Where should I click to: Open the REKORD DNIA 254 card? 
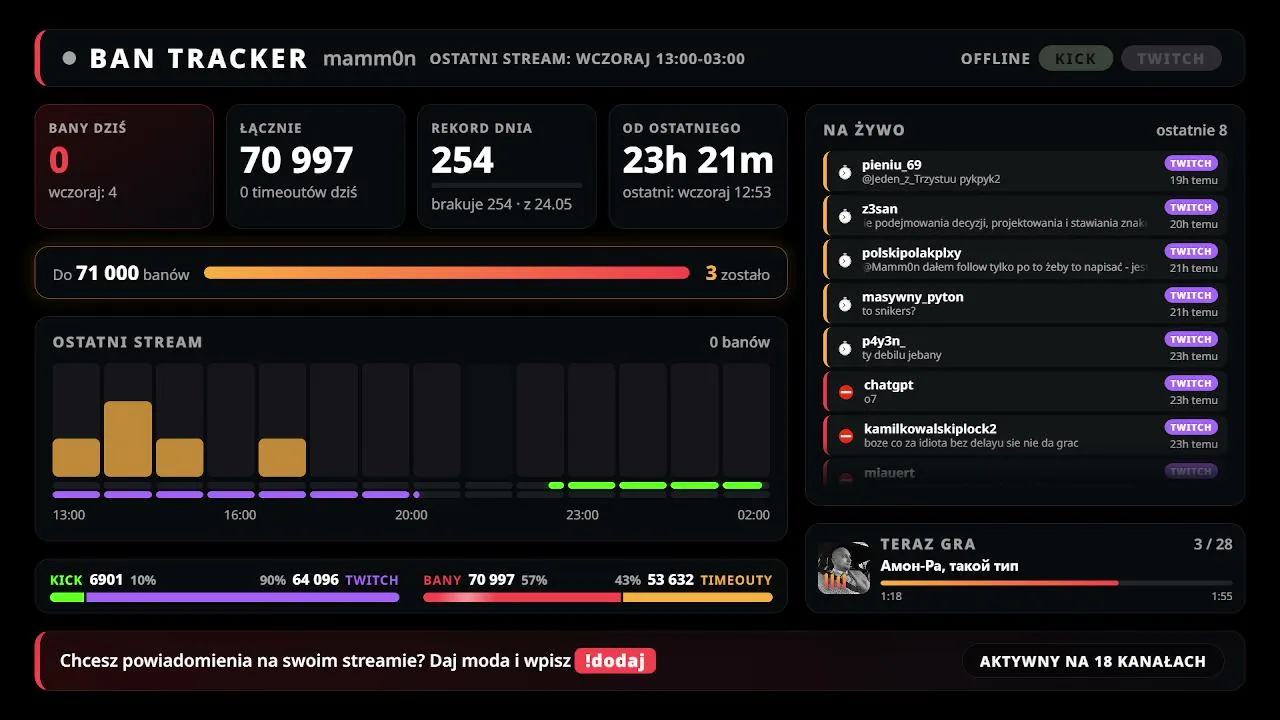click(506, 166)
